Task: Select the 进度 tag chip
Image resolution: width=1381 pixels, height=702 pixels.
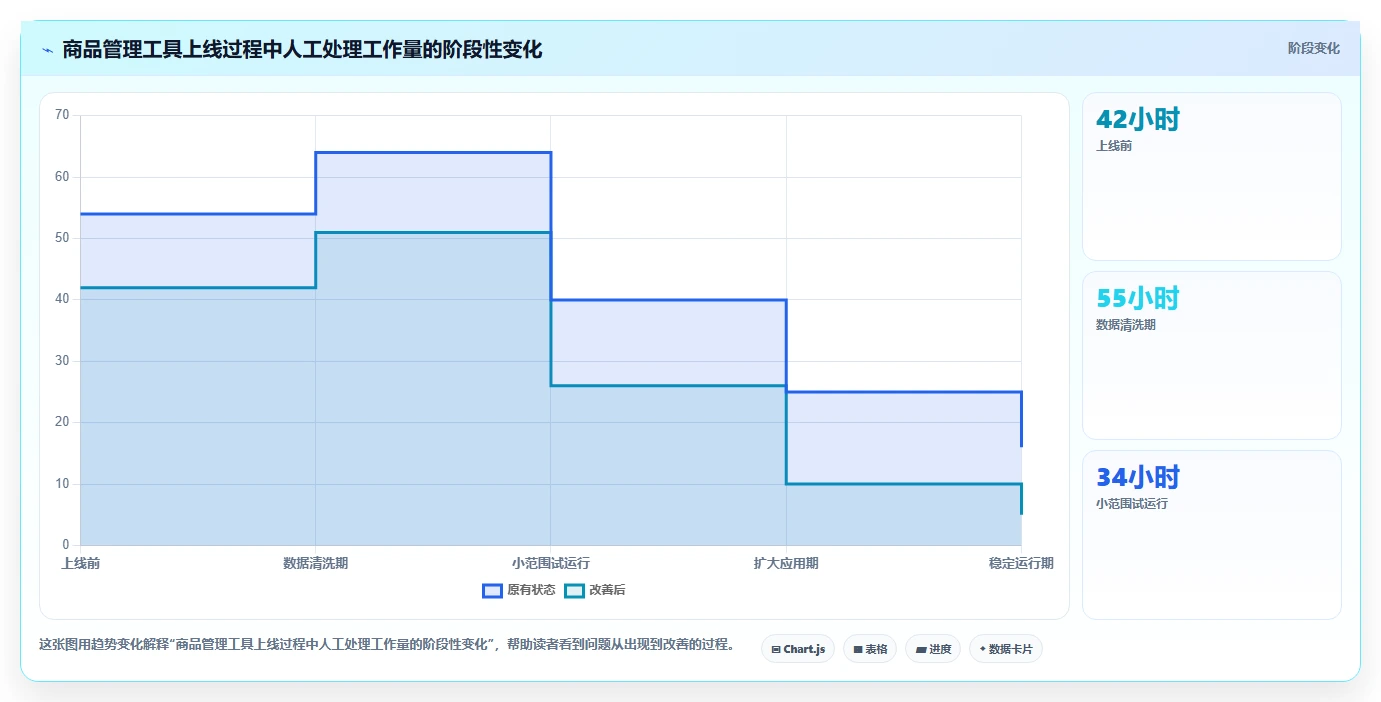Action: (933, 649)
